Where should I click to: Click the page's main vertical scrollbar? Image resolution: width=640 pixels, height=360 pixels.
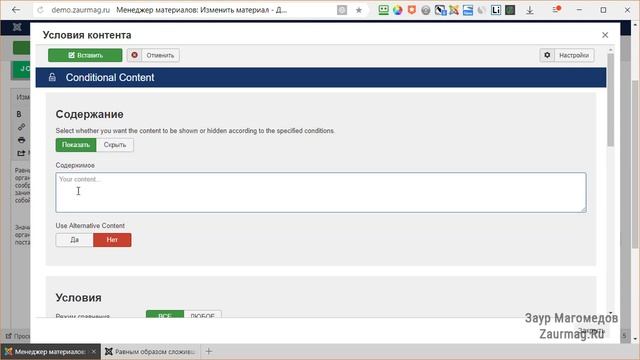(x=636, y=163)
